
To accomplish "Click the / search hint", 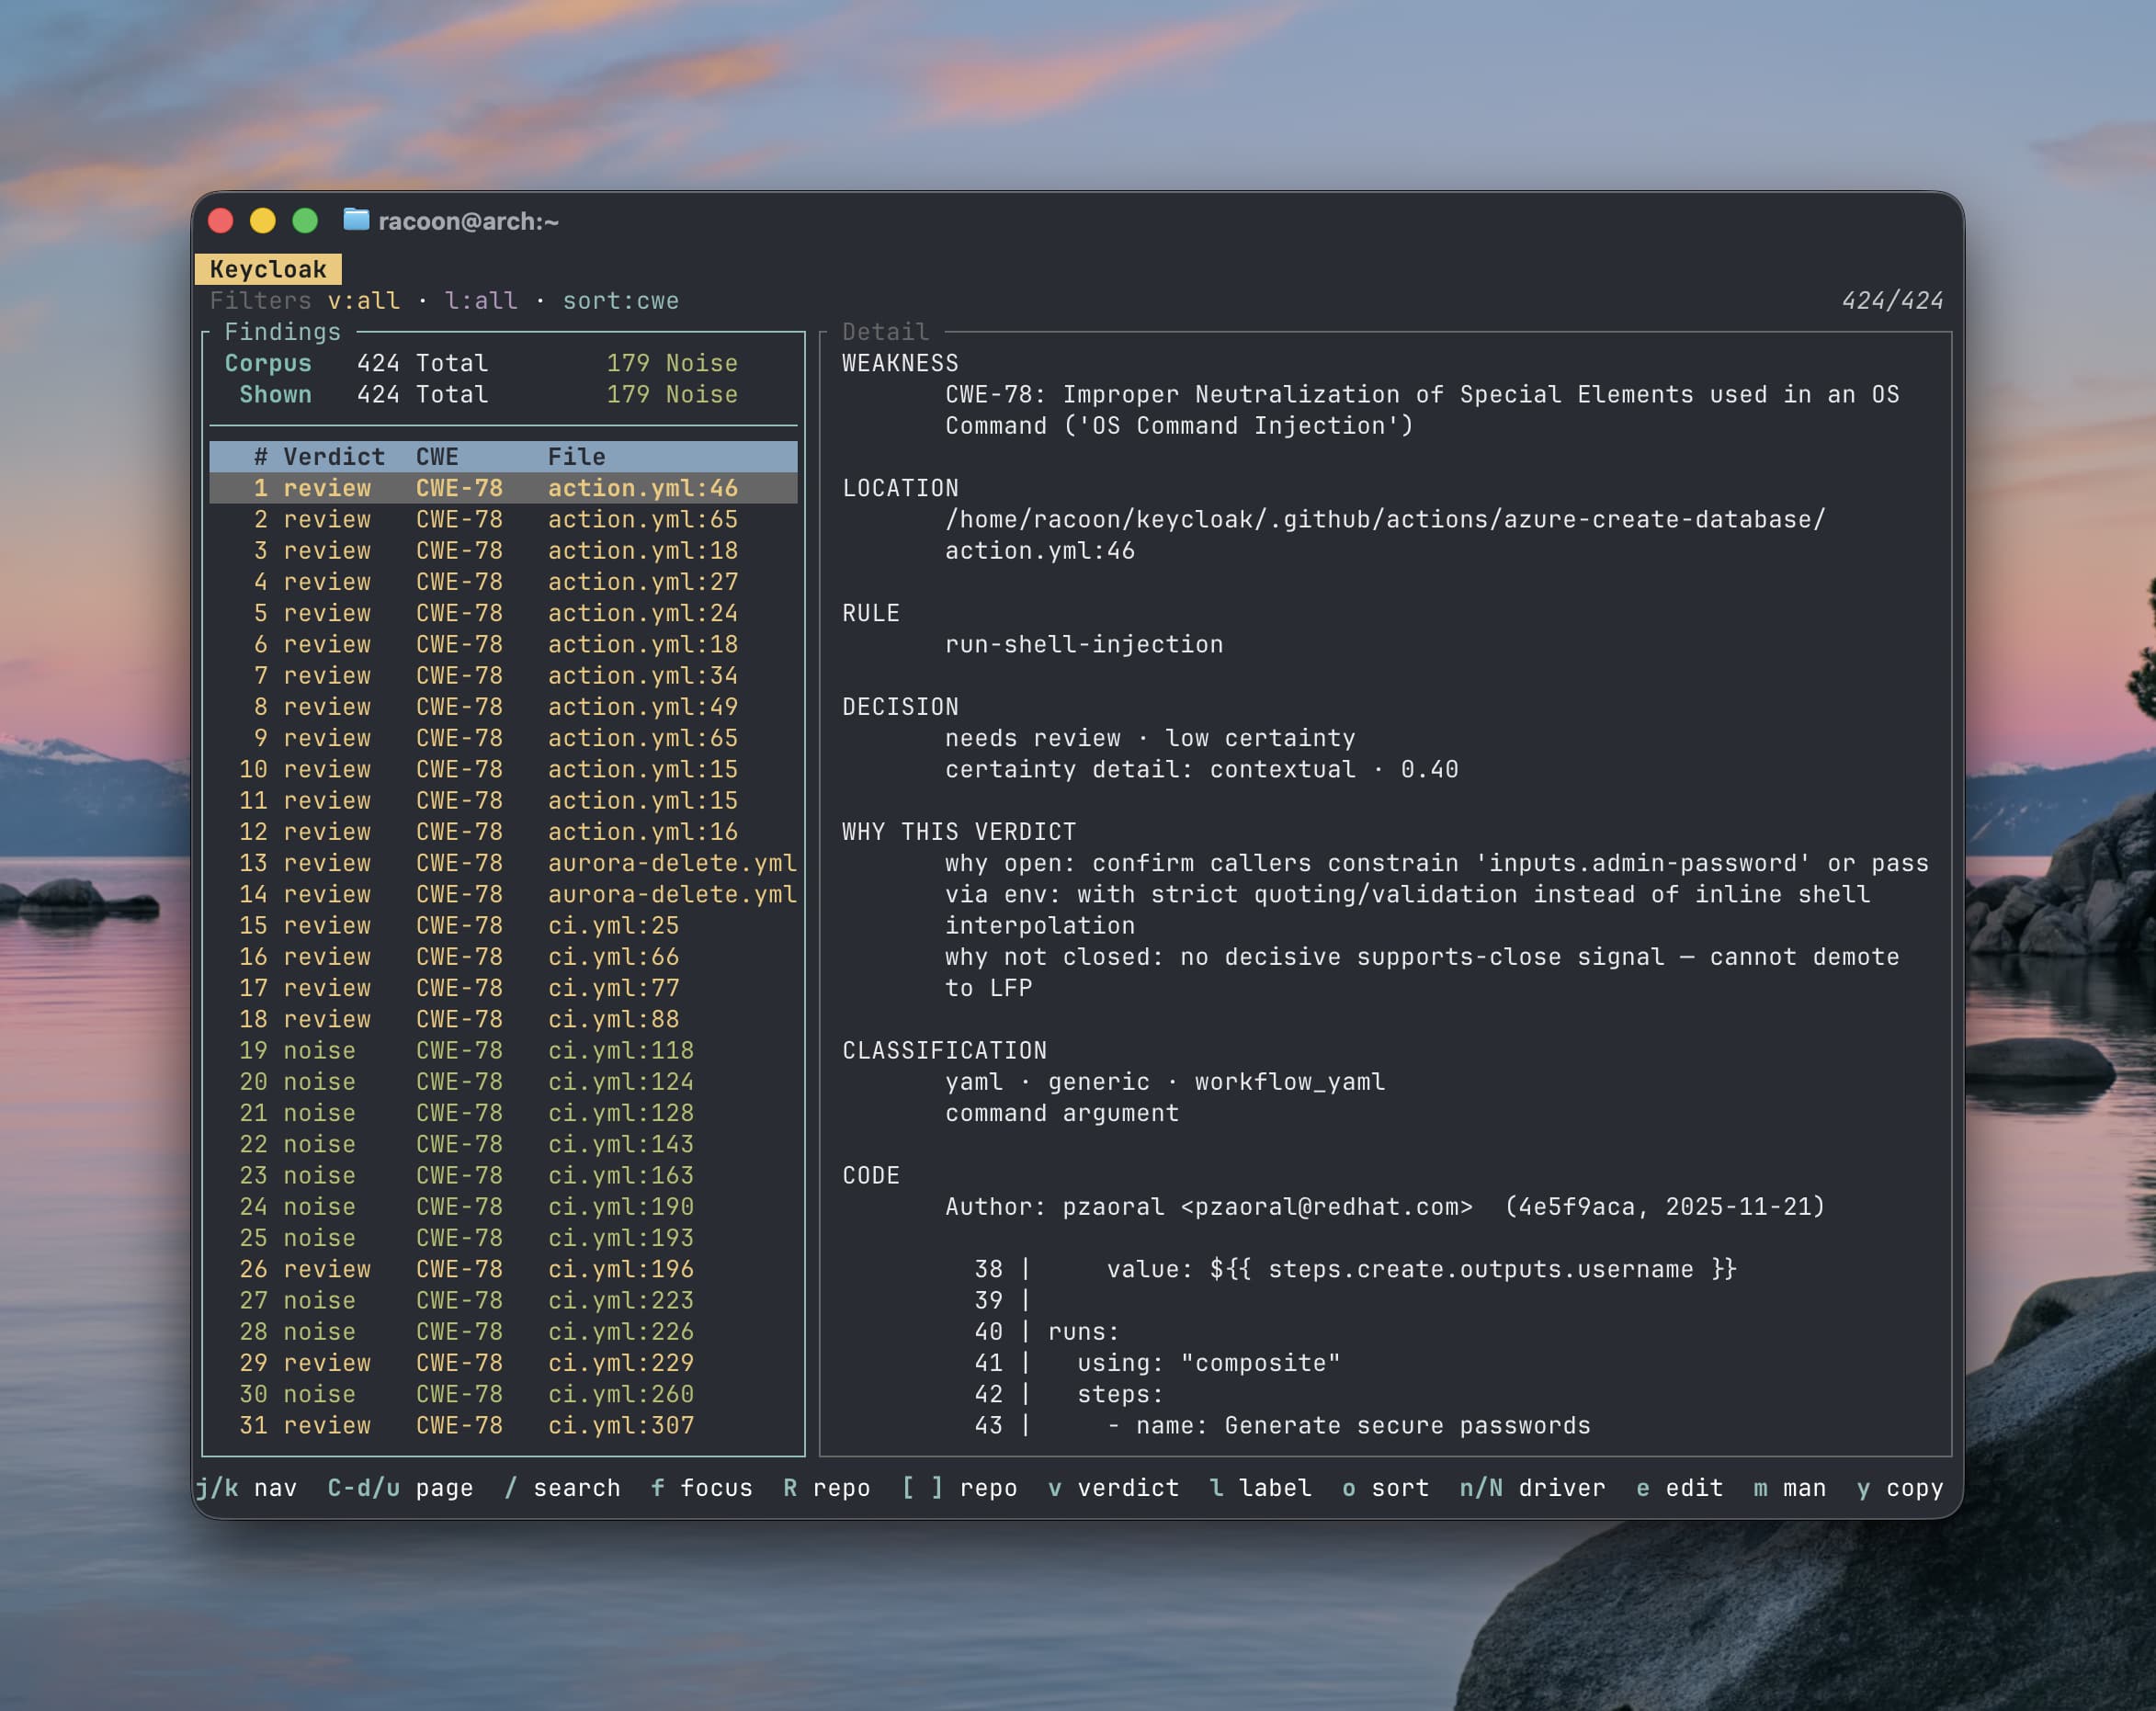I will pos(562,1488).
